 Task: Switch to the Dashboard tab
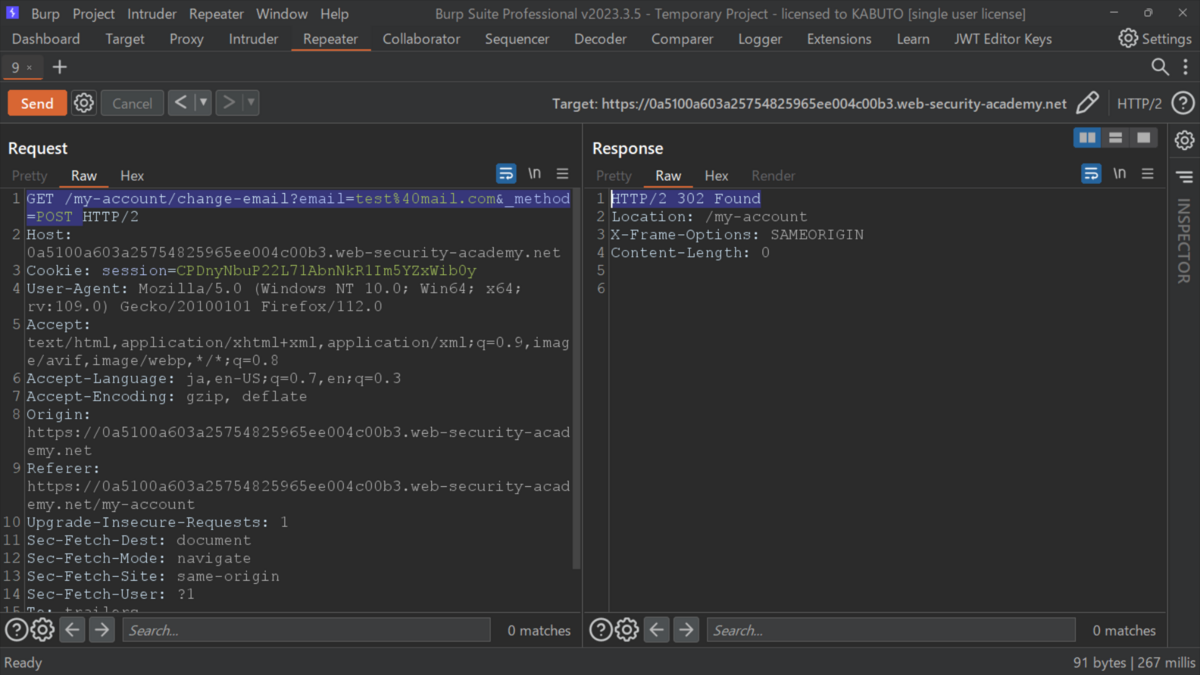[x=46, y=39]
